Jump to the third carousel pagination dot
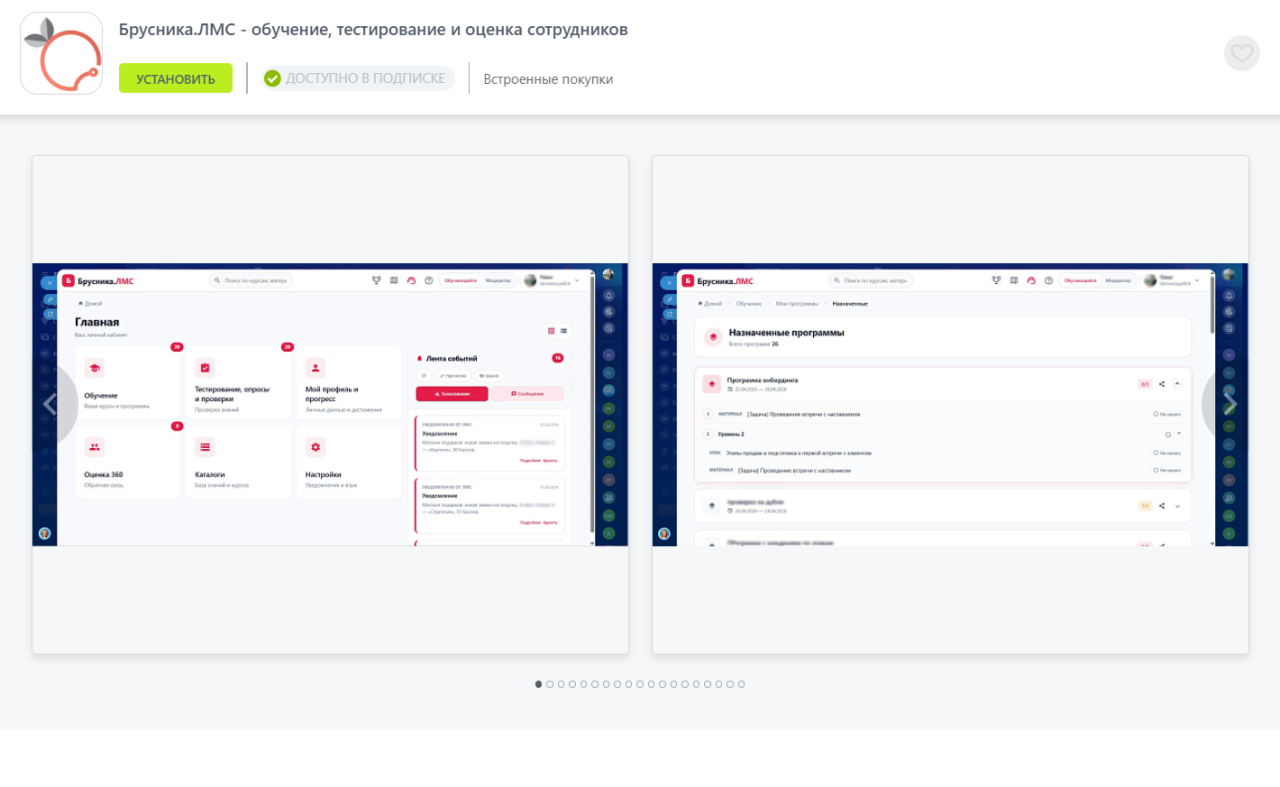 click(x=561, y=684)
